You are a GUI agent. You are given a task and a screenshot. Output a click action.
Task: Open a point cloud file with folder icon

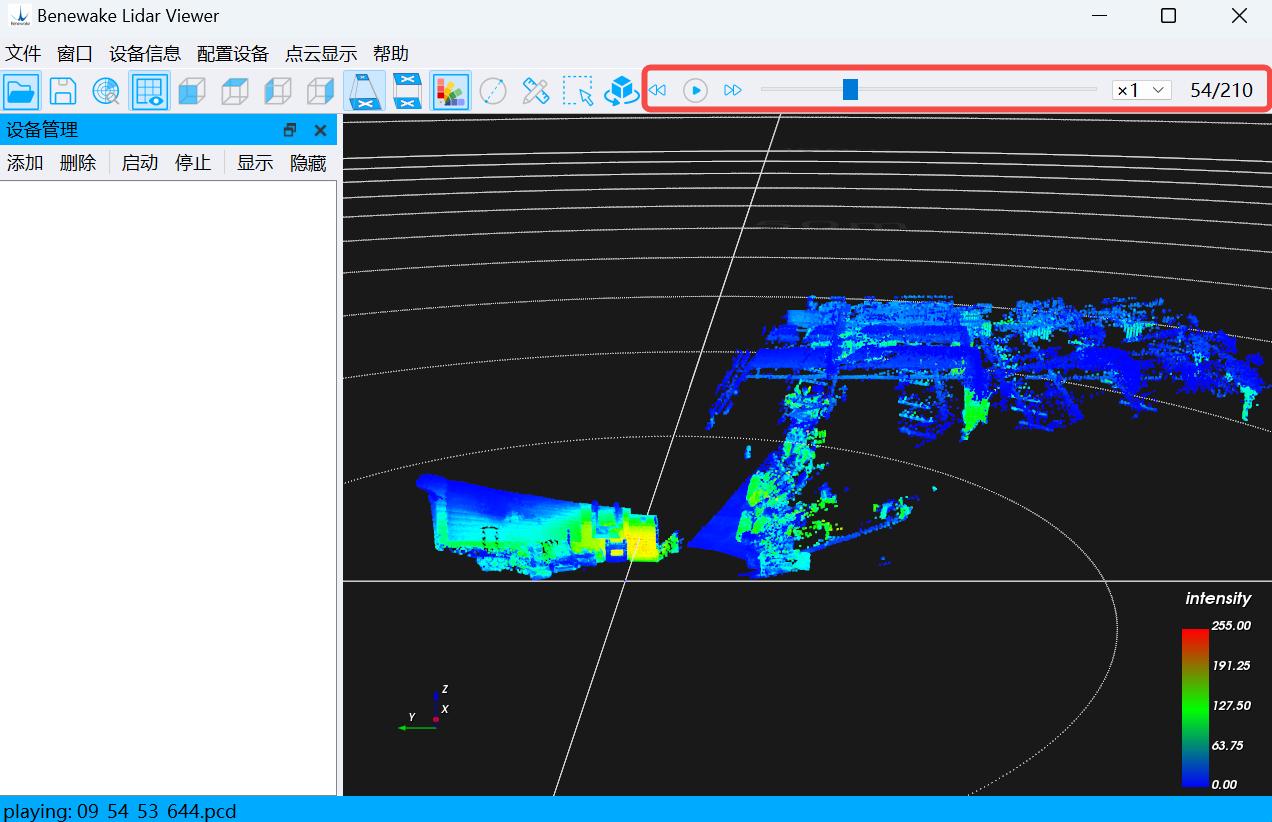tap(21, 91)
